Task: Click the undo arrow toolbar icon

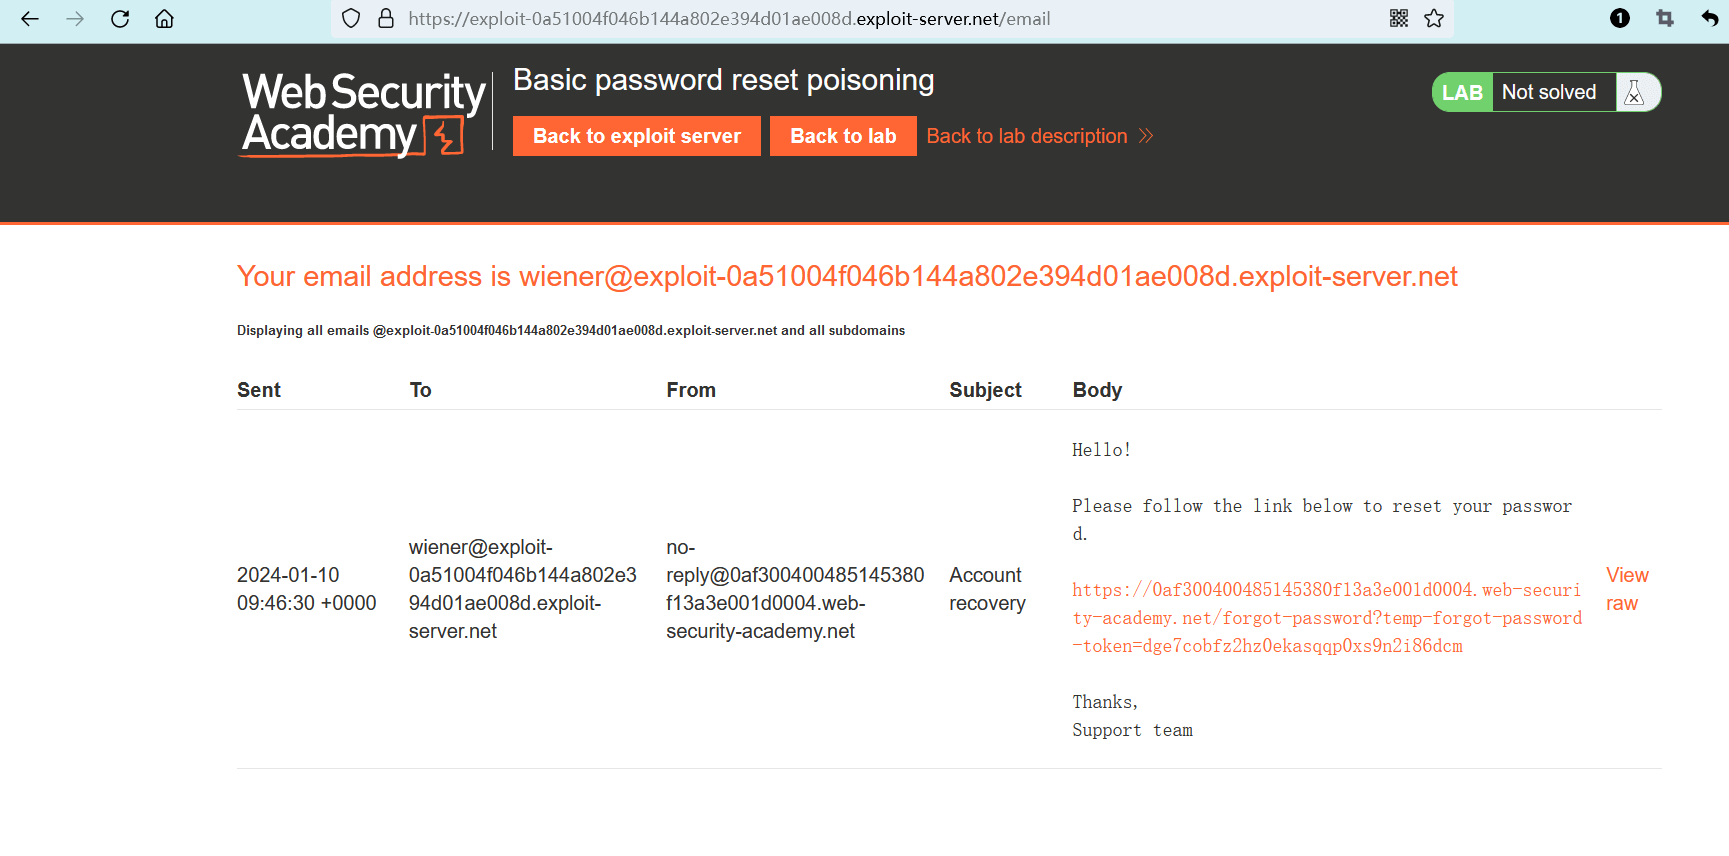Action: click(1709, 18)
